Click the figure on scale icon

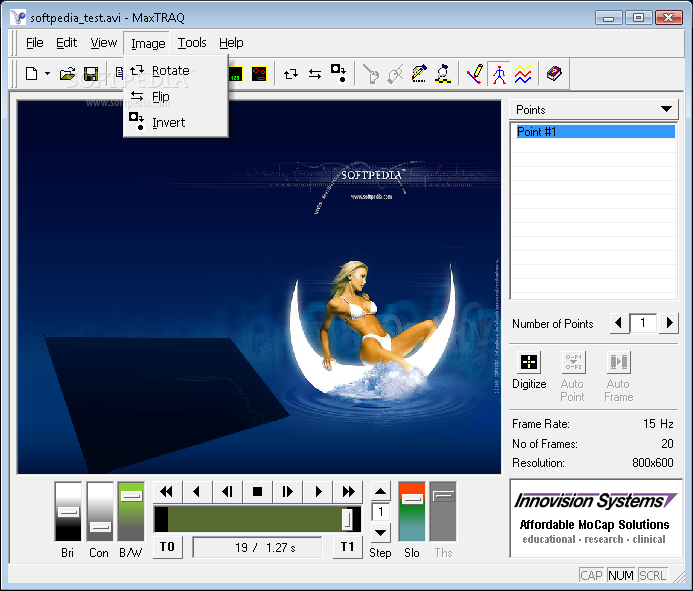click(443, 74)
